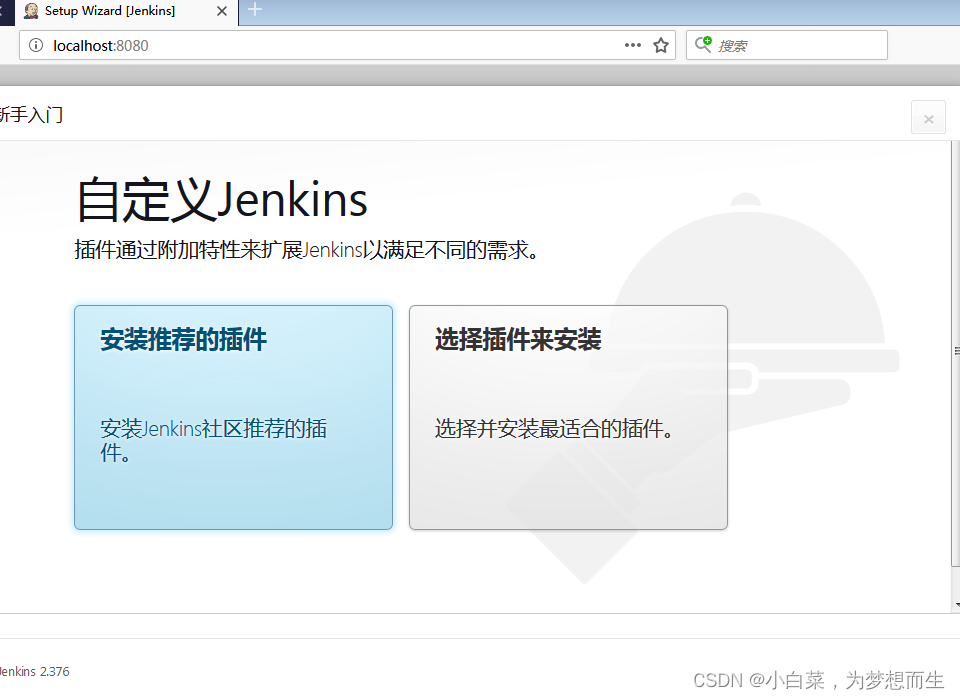Click the scrollbar down arrow at bottom right

tap(956, 605)
